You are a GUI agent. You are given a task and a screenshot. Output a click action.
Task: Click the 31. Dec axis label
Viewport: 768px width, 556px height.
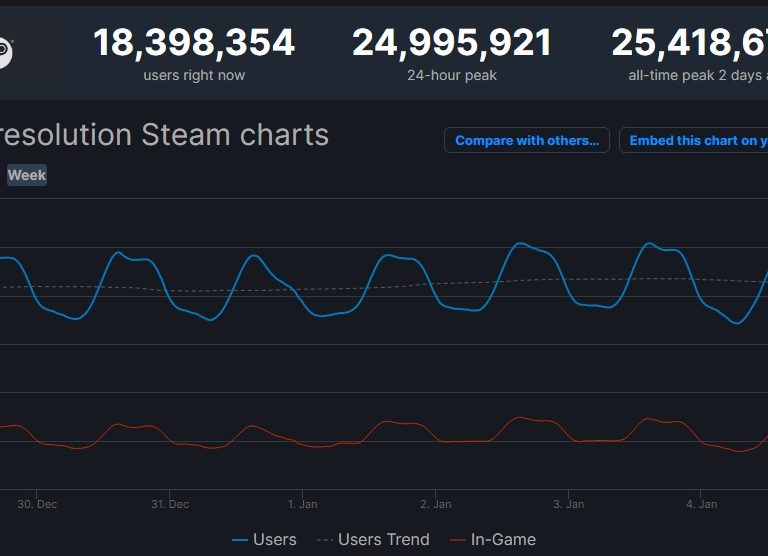(x=170, y=504)
